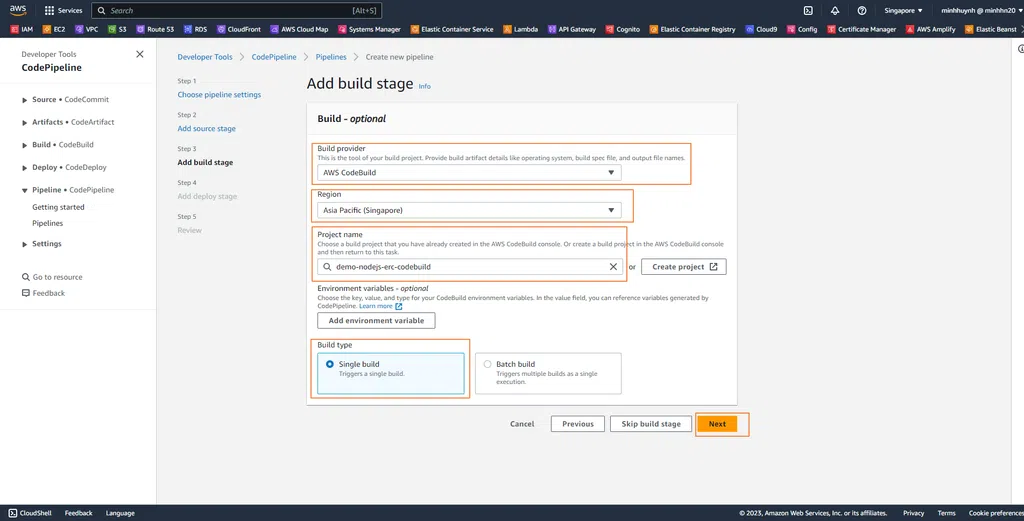Go to Step 1 Choose pipeline settings

pos(219,95)
